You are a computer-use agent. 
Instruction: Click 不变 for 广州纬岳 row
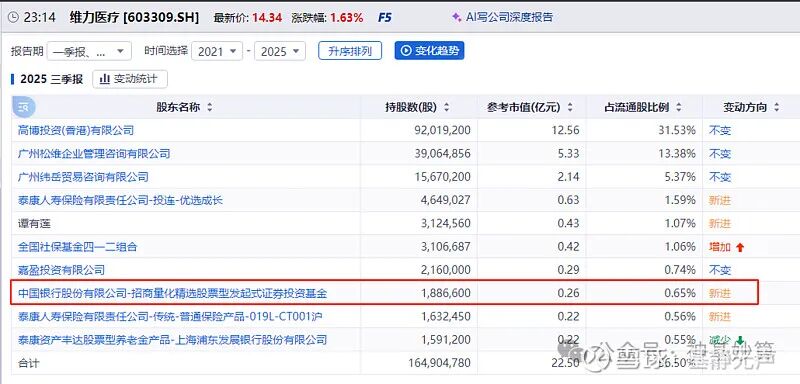coord(720,177)
